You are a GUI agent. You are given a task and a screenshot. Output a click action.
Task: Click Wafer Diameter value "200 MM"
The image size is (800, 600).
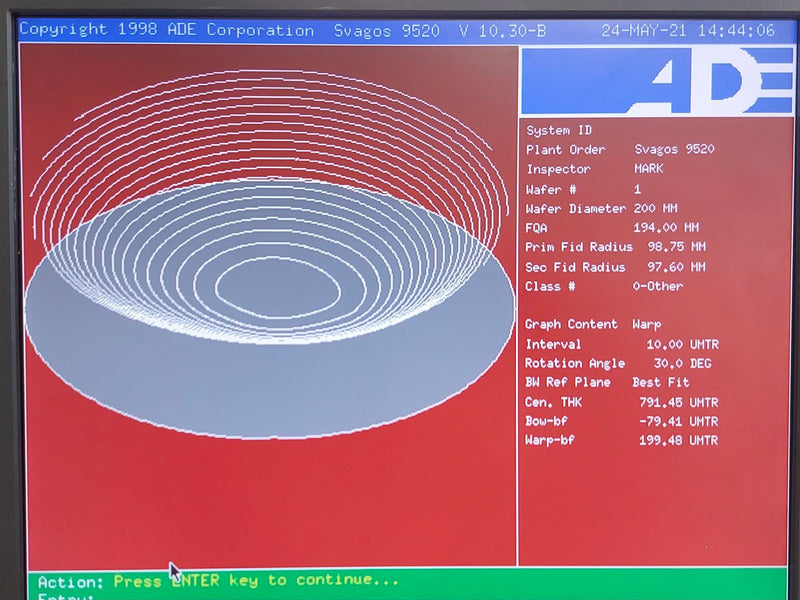pyautogui.click(x=656, y=208)
